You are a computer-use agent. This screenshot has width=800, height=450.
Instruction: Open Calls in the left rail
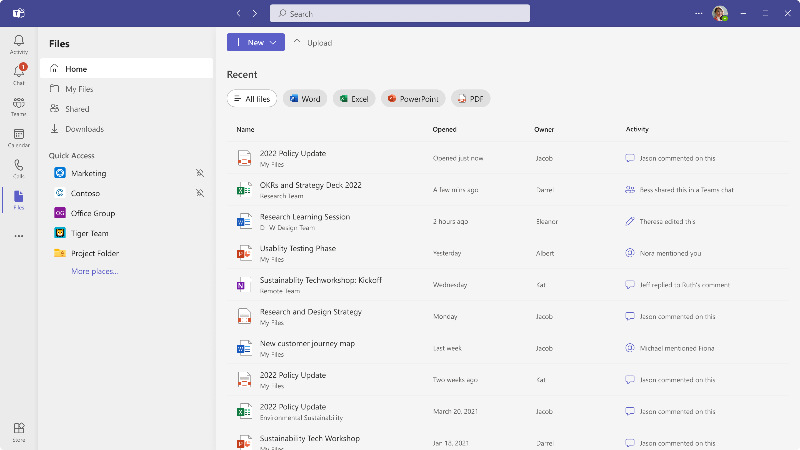[18, 167]
